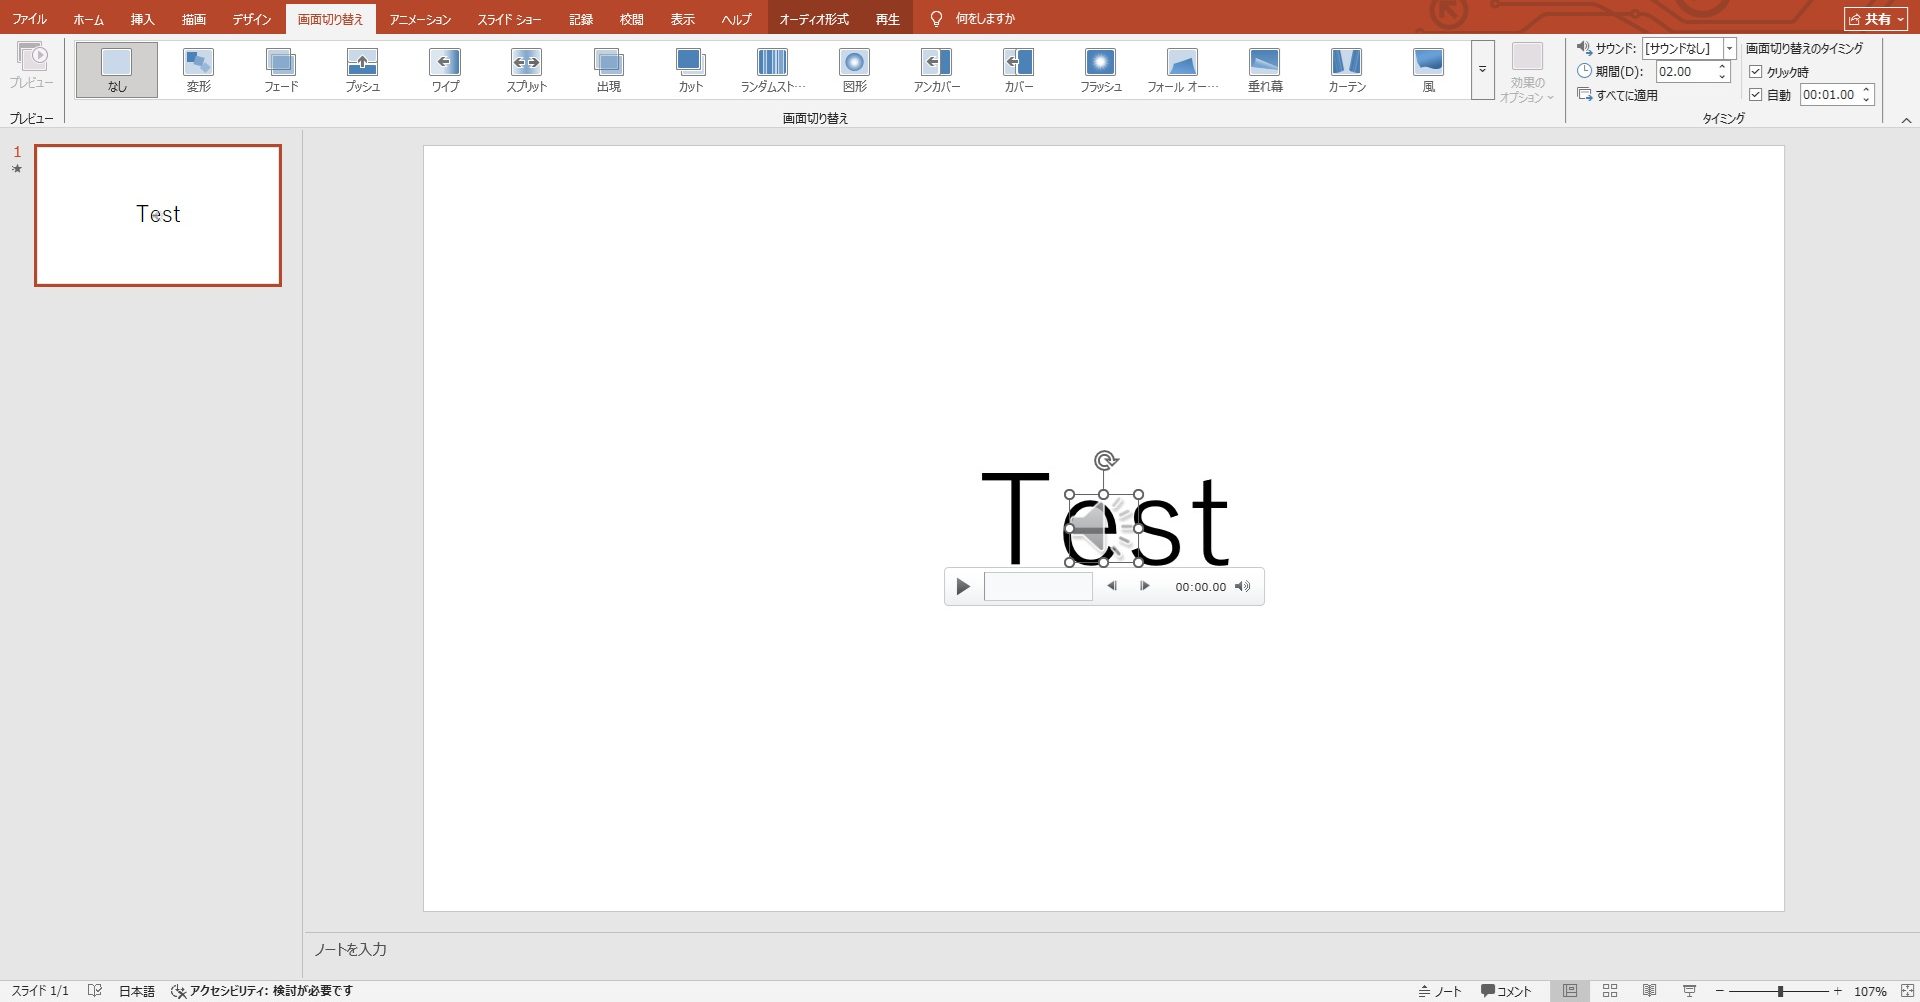Viewport: 1920px width, 1002px height.
Task: Apply the フラッシュ transition
Action: [1100, 69]
